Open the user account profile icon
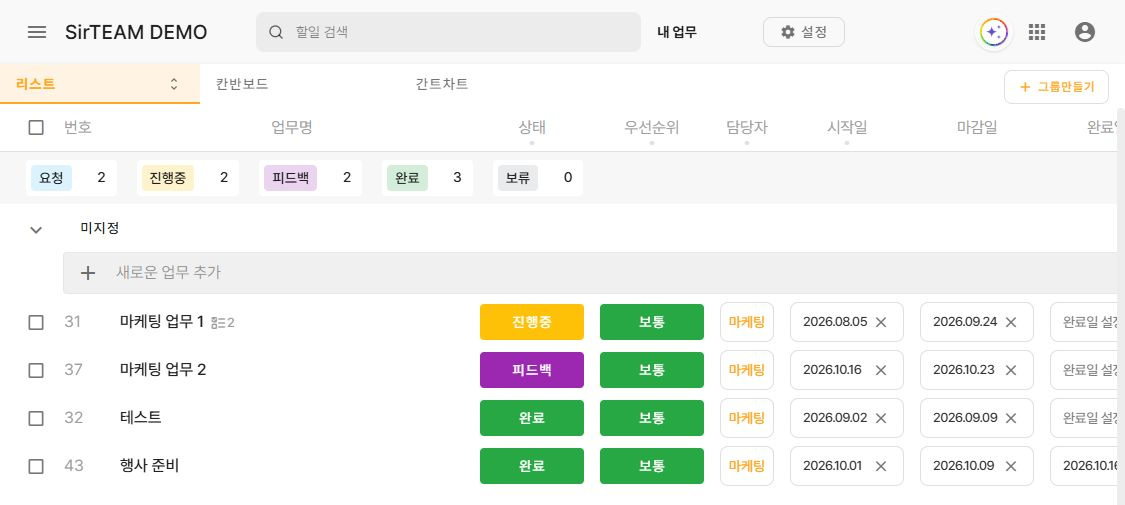 point(1085,32)
